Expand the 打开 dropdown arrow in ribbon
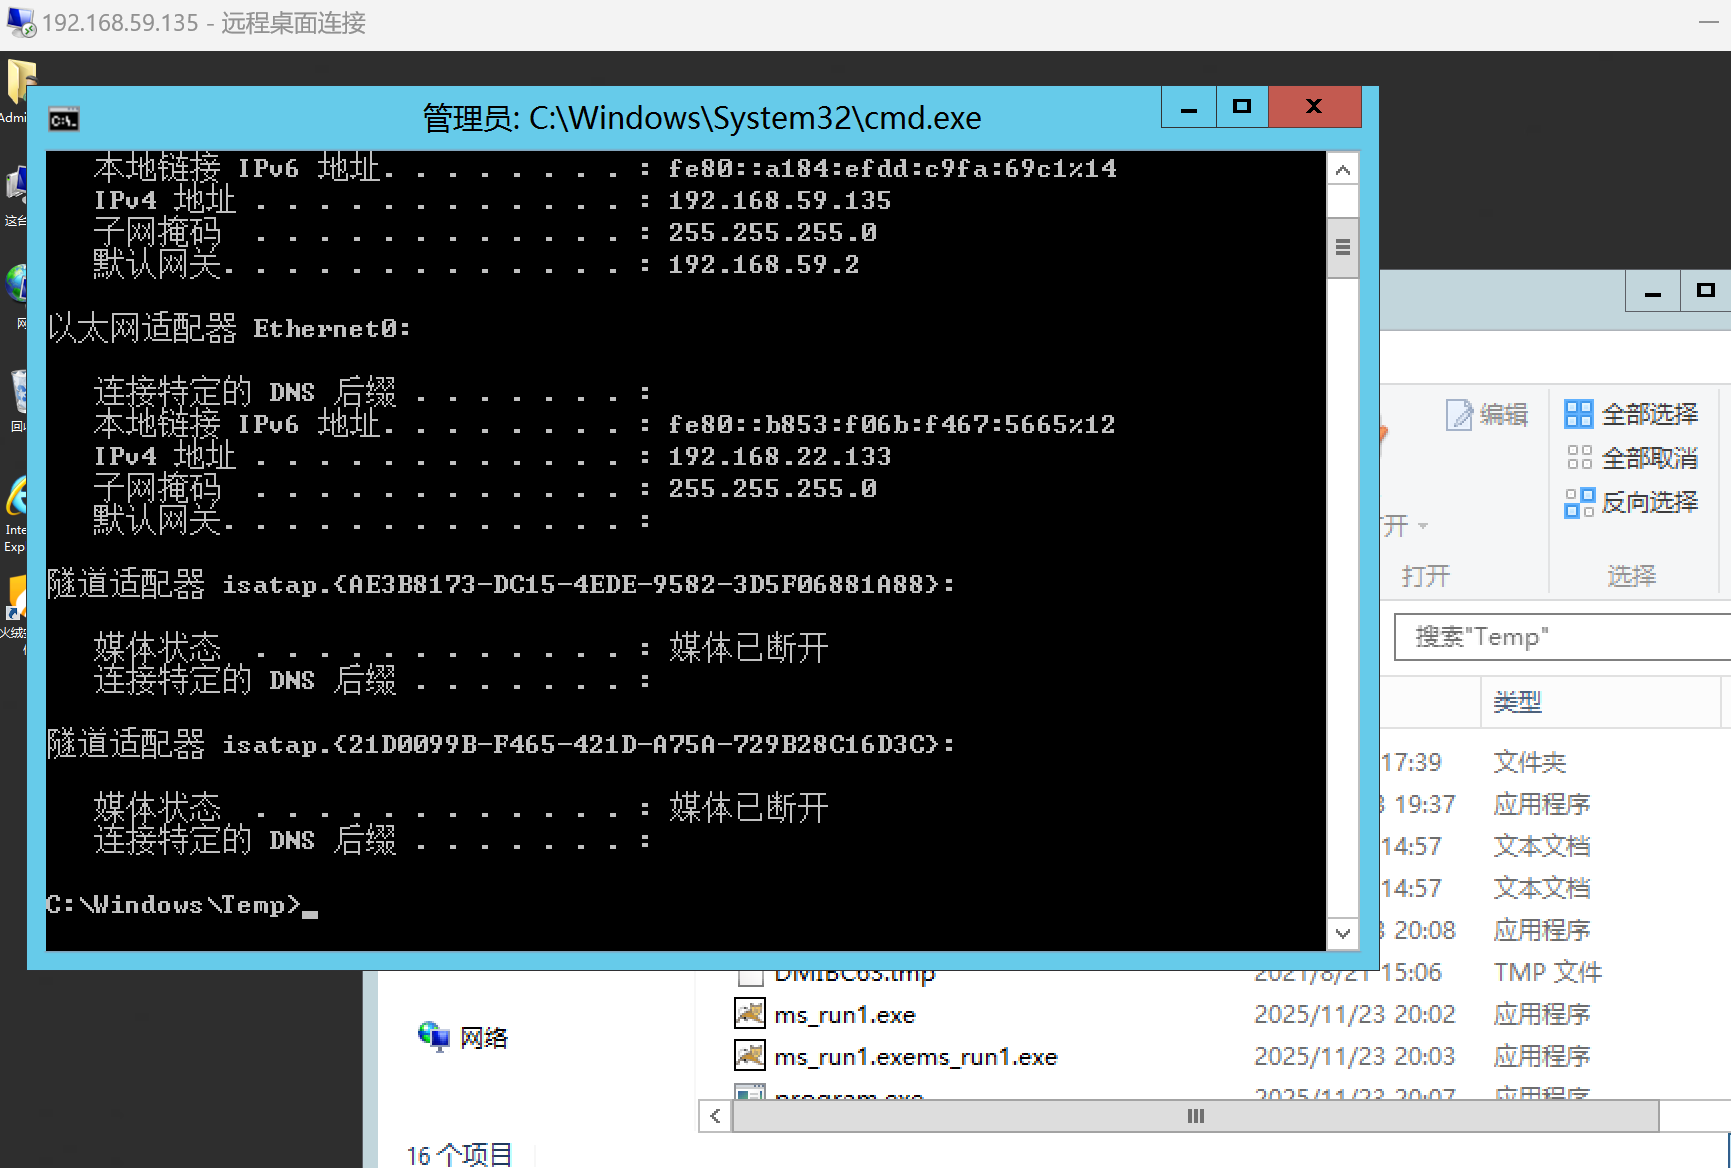Screen dimensions: 1731x1168 pyautogui.click(x=1422, y=526)
